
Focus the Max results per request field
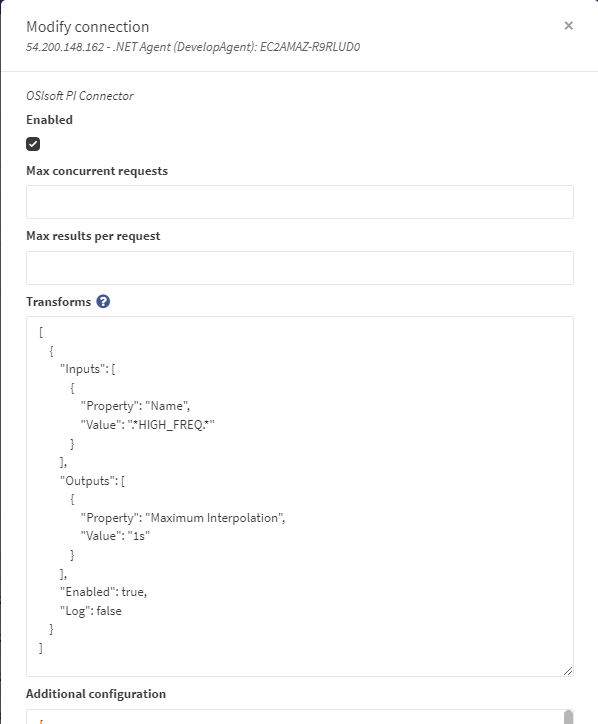tap(300, 268)
